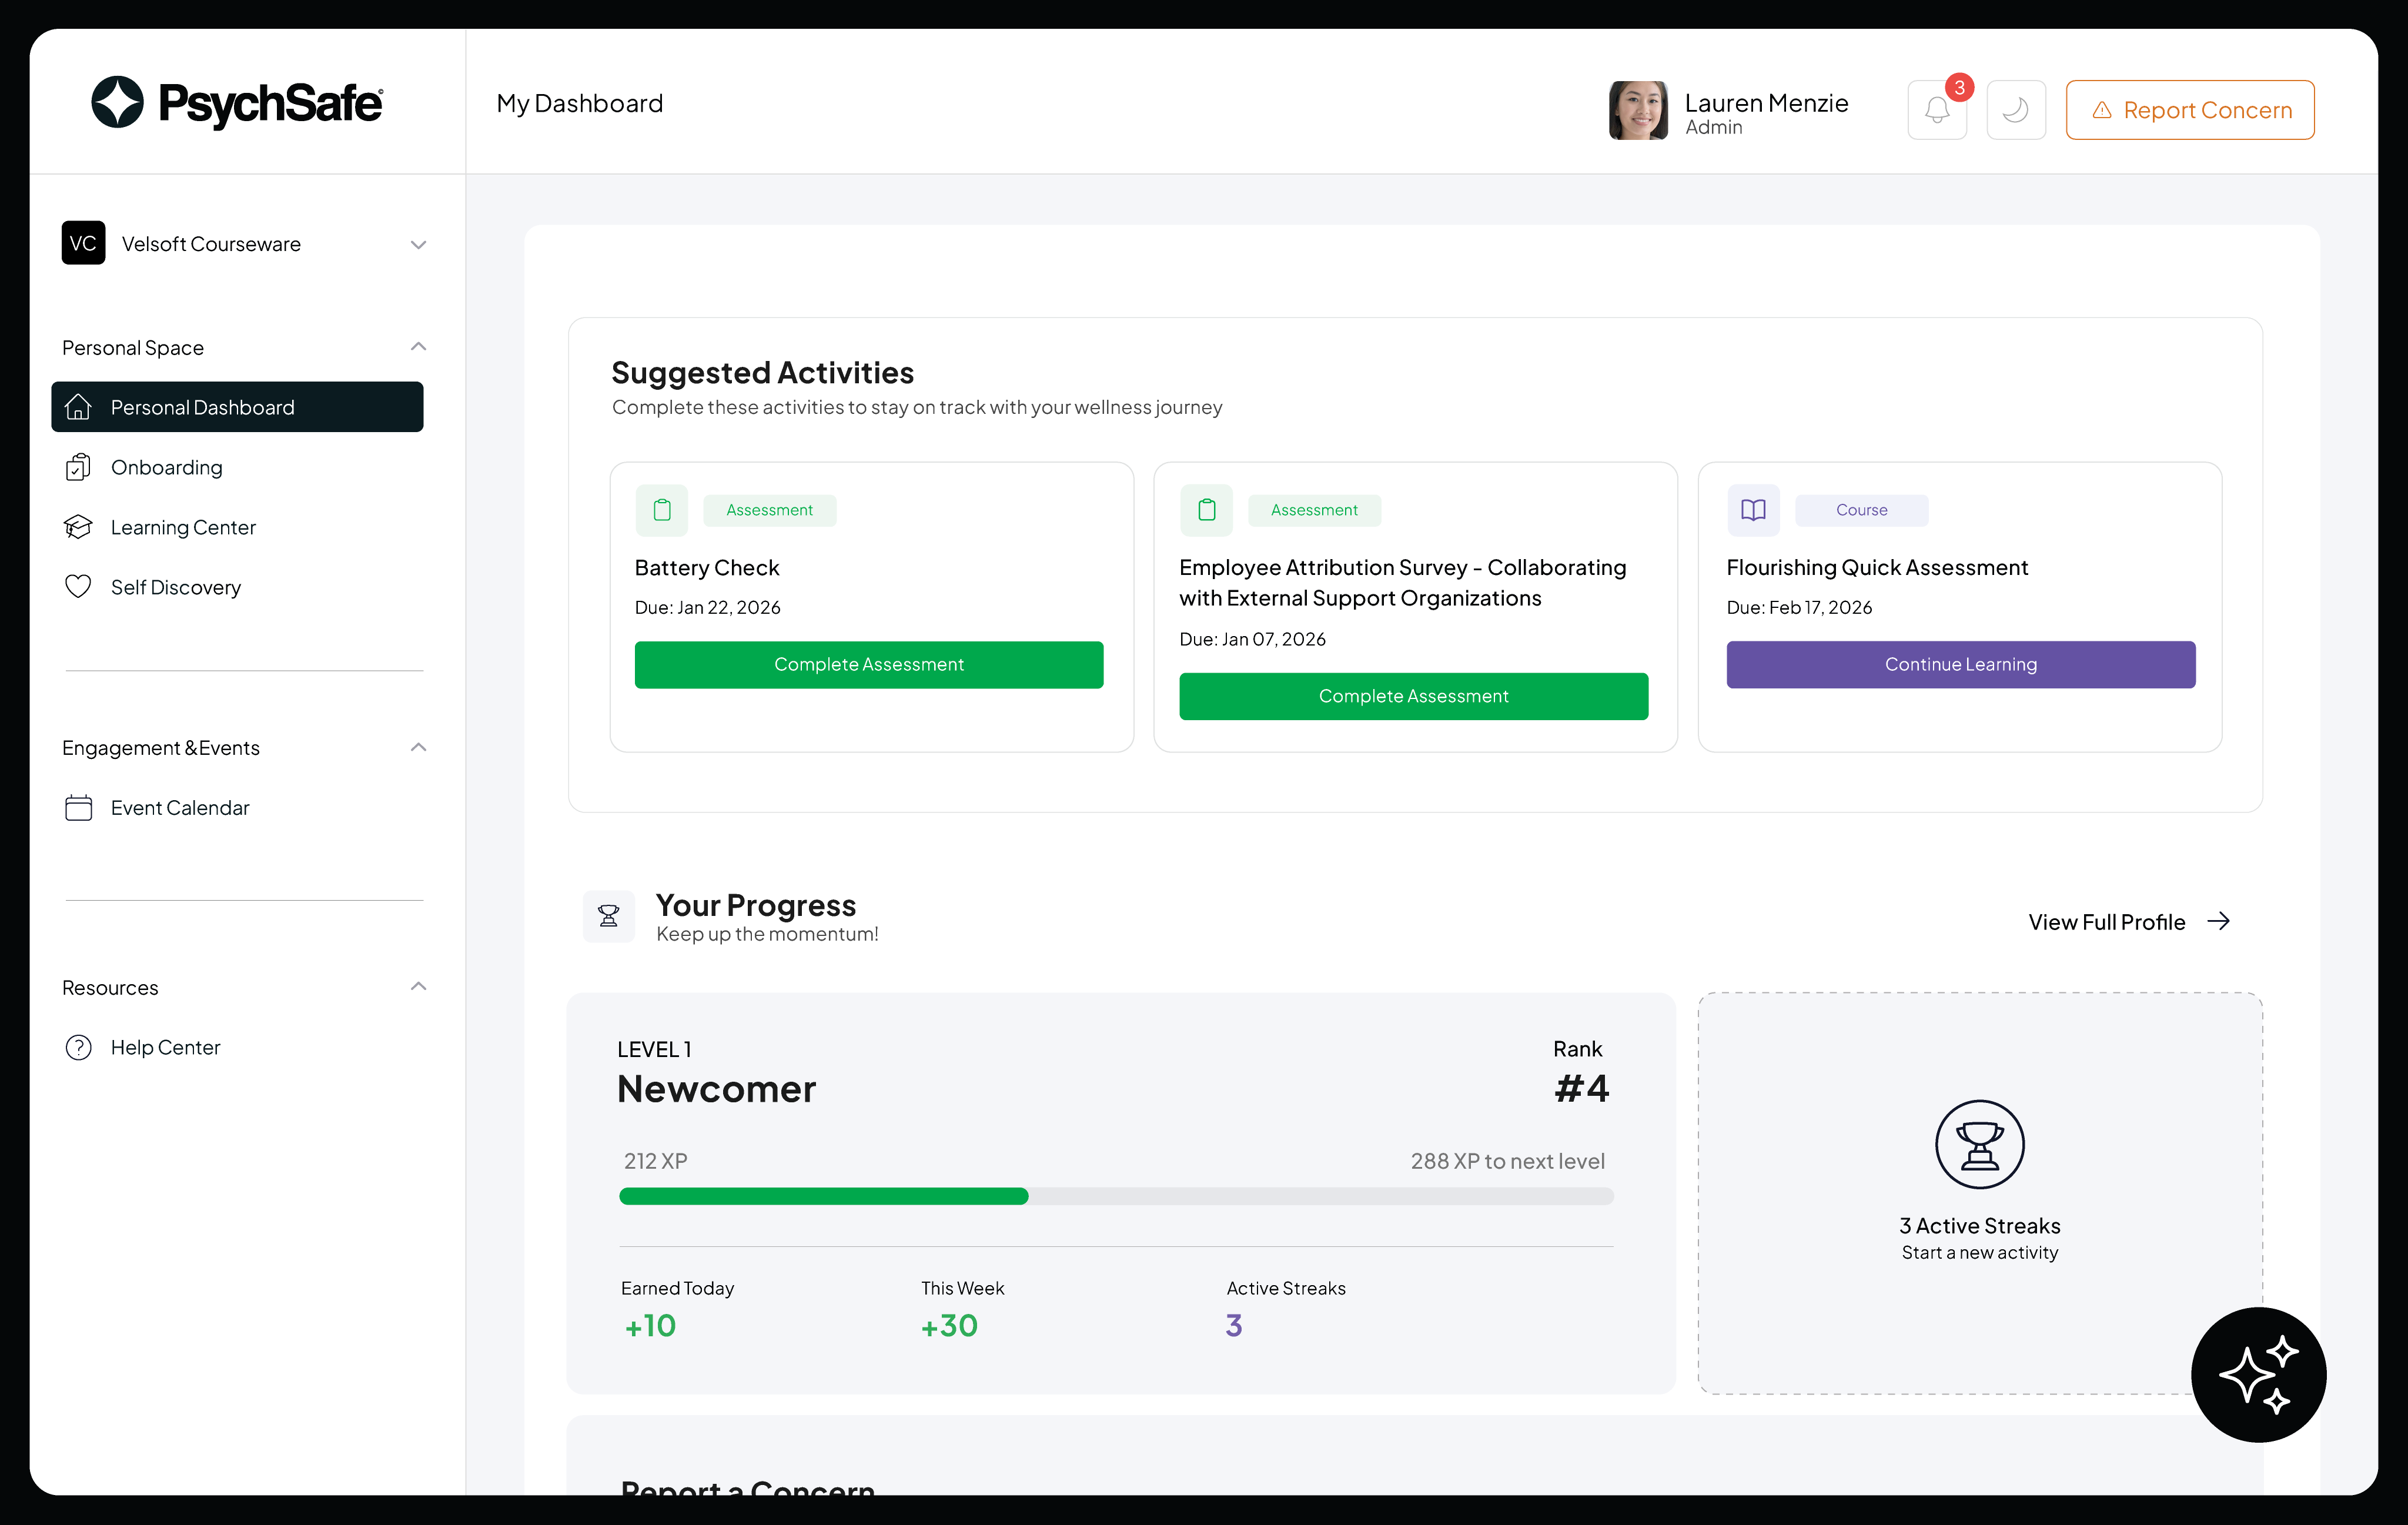This screenshot has width=2408, height=1525.
Task: Collapse the Resources section
Action: (x=419, y=986)
